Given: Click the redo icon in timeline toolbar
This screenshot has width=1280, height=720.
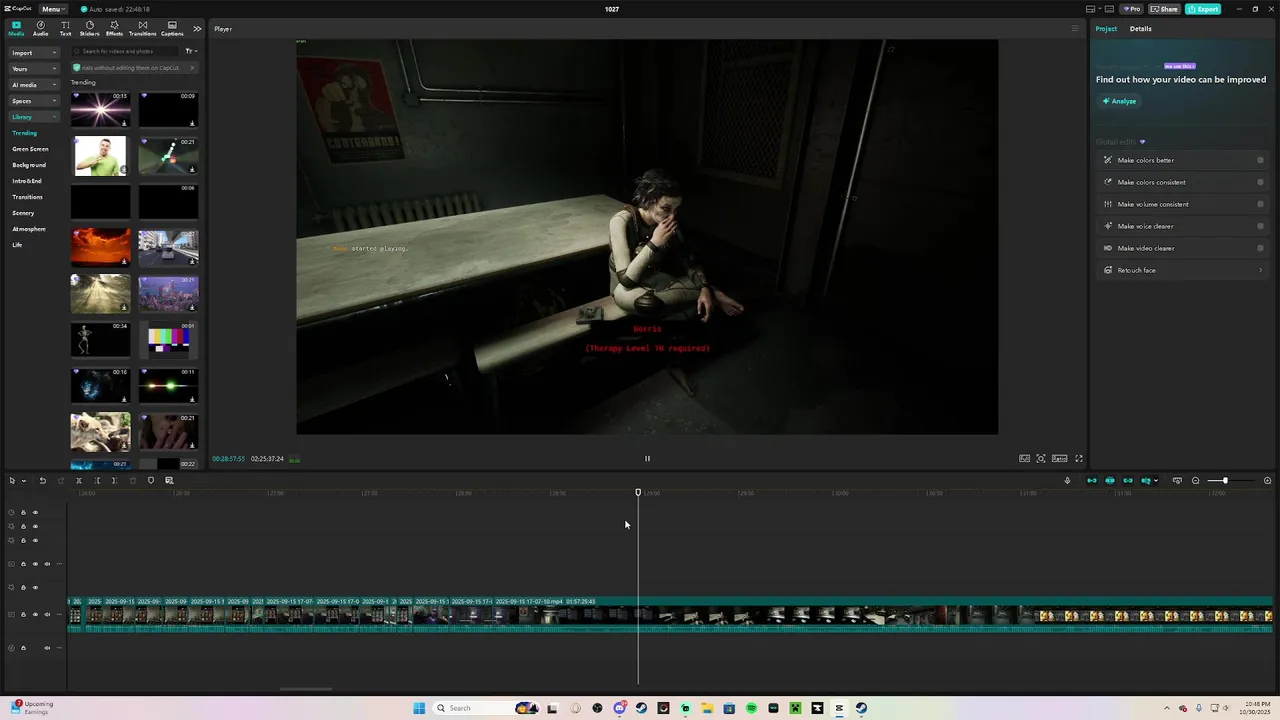Looking at the screenshot, I should (x=61, y=481).
